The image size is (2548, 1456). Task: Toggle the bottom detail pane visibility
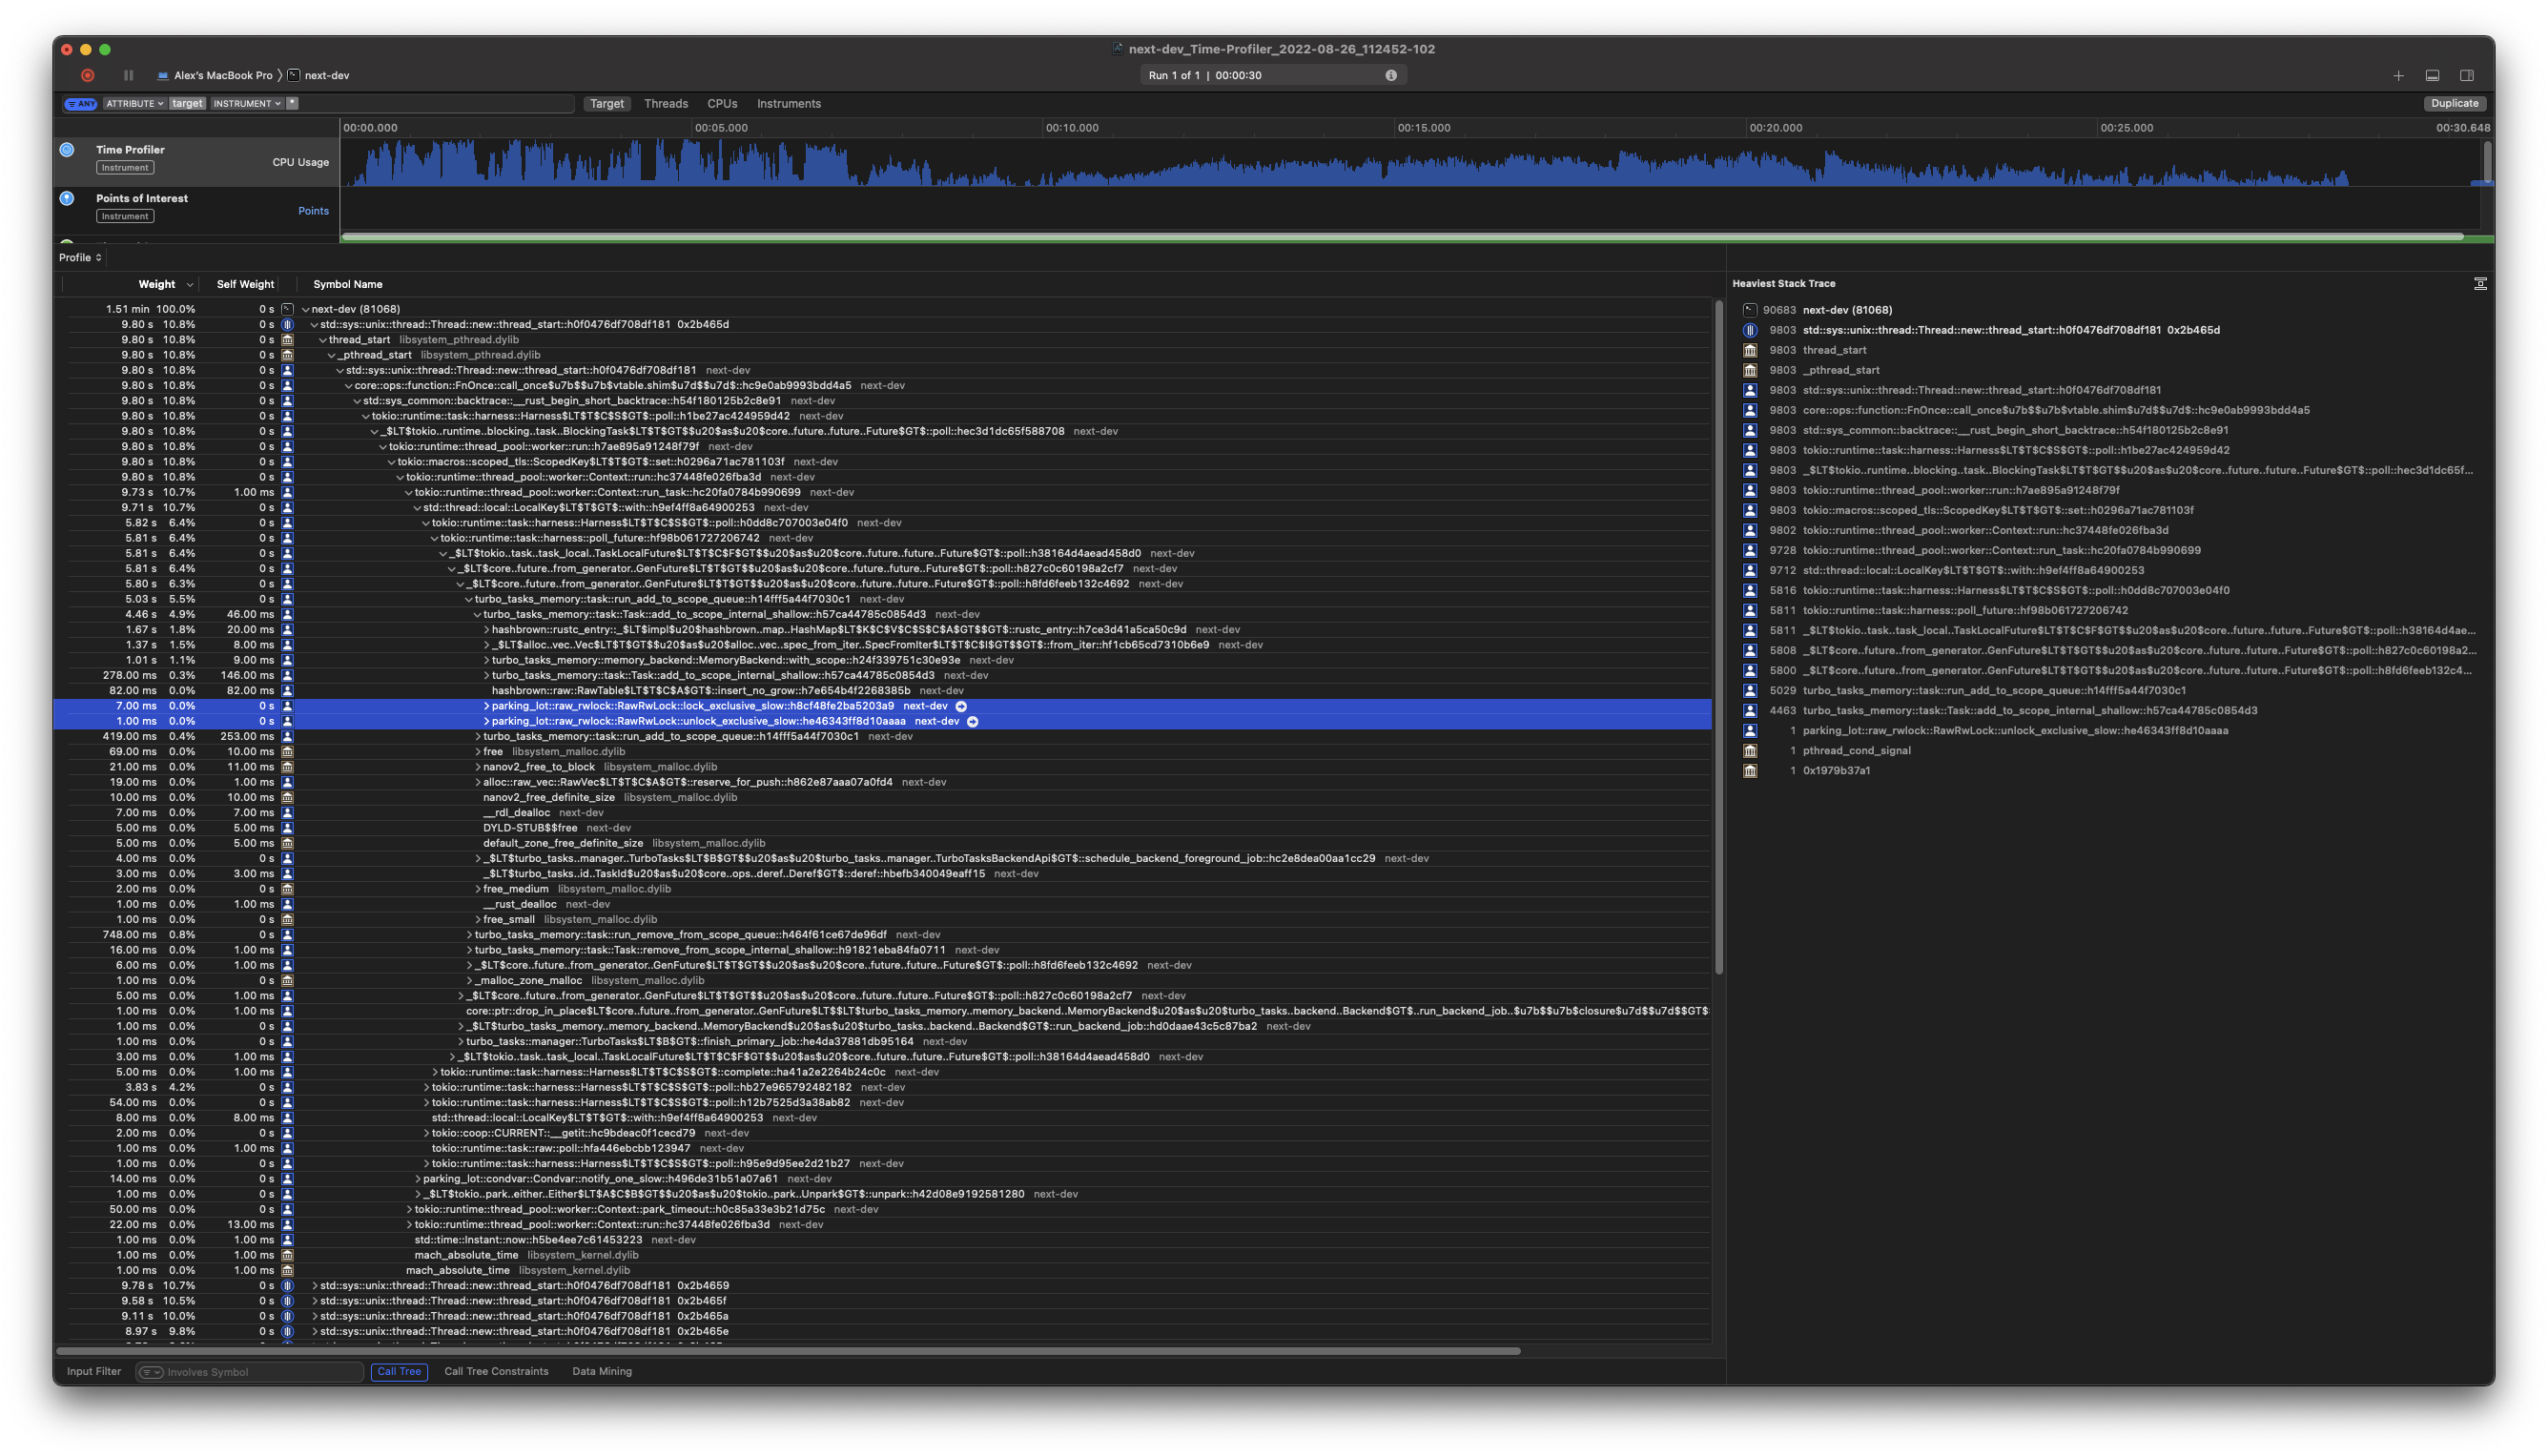(2430, 75)
